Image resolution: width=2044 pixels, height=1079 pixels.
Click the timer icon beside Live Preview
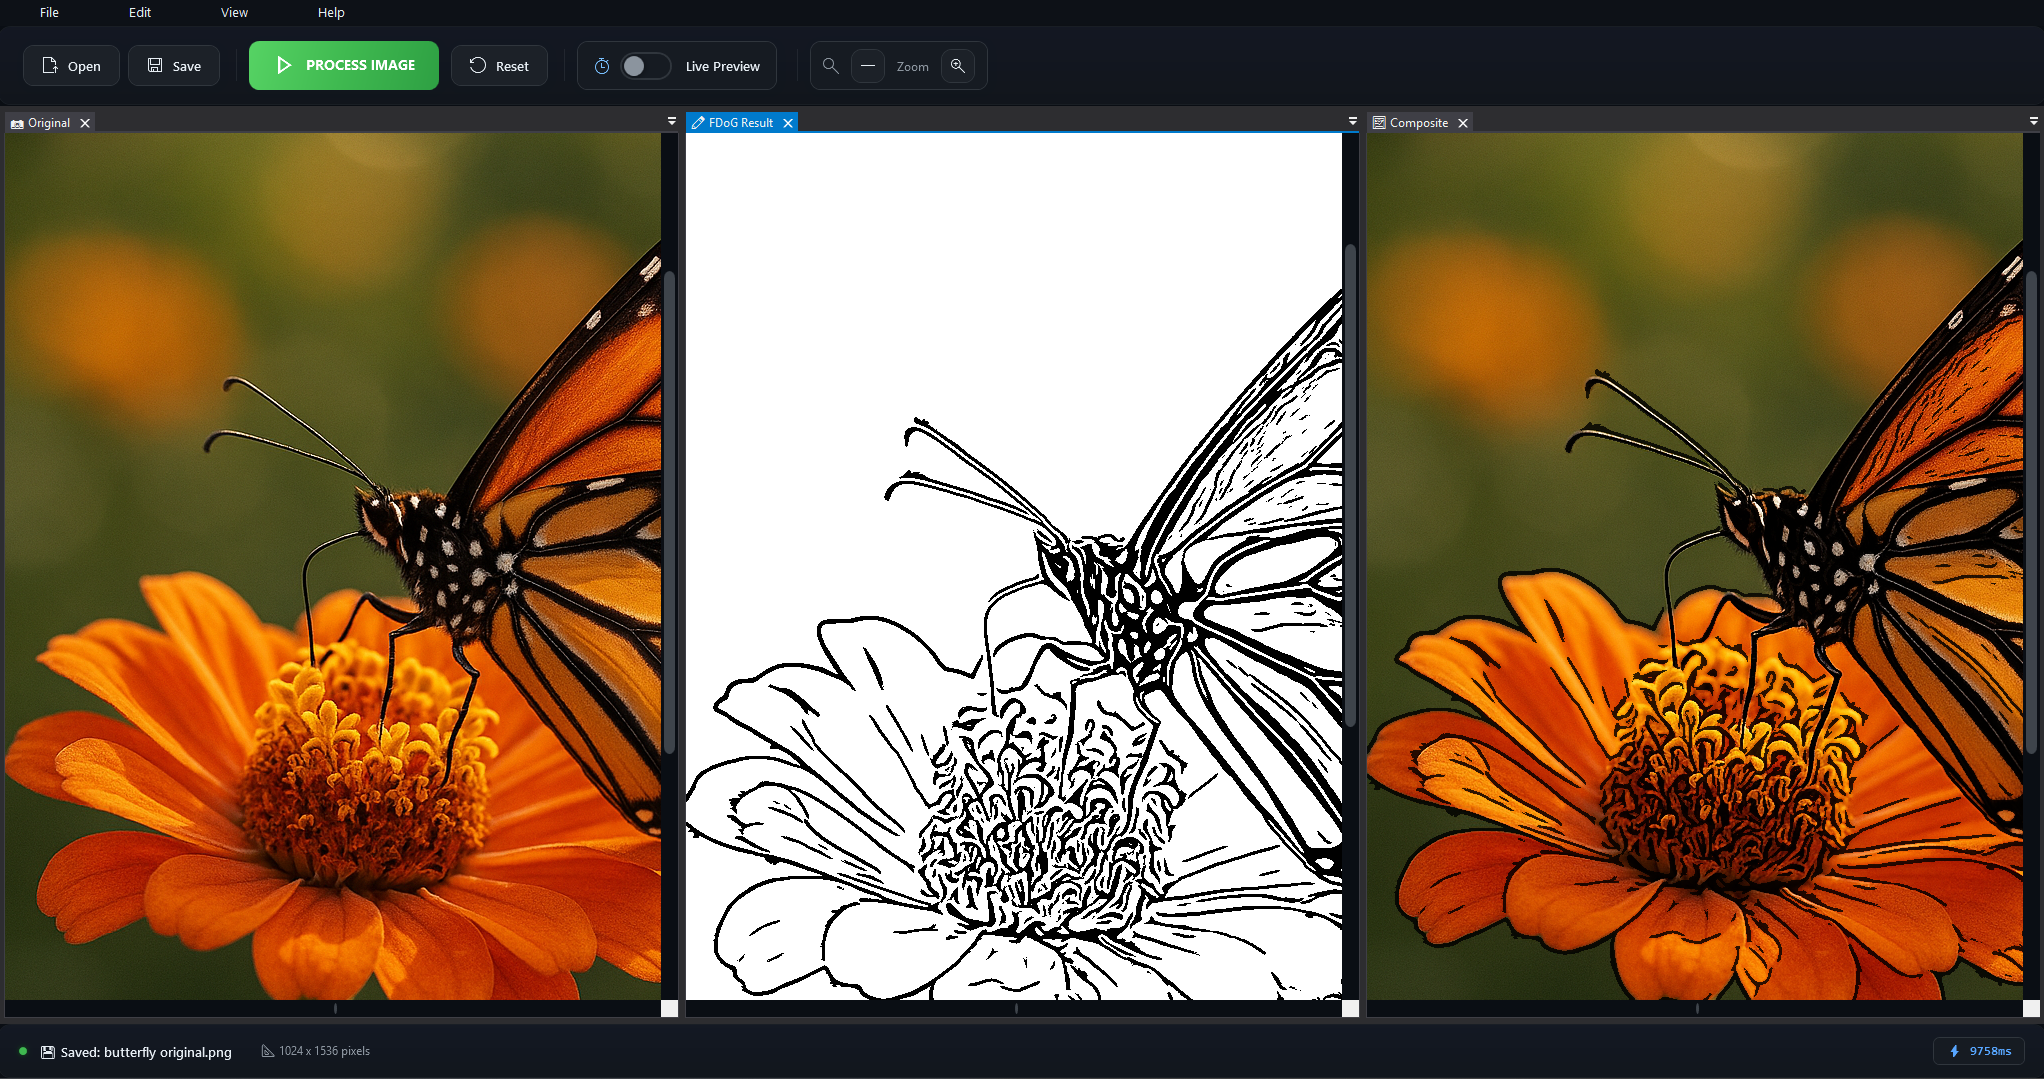coord(602,66)
